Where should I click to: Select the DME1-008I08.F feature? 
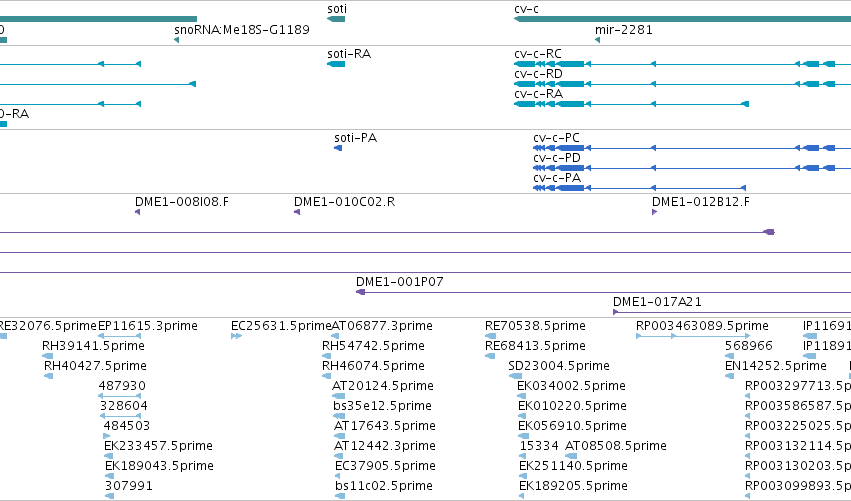click(x=182, y=202)
